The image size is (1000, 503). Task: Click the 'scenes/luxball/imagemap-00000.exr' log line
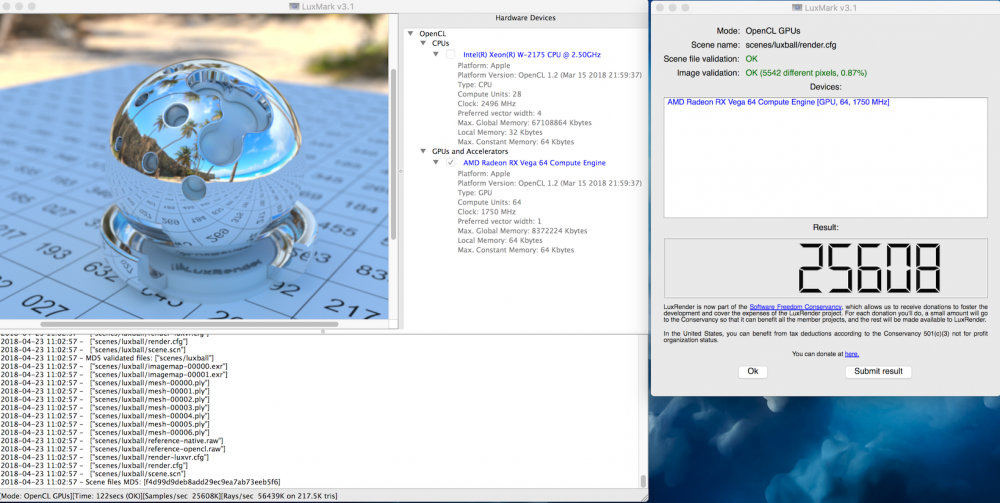(x=114, y=367)
